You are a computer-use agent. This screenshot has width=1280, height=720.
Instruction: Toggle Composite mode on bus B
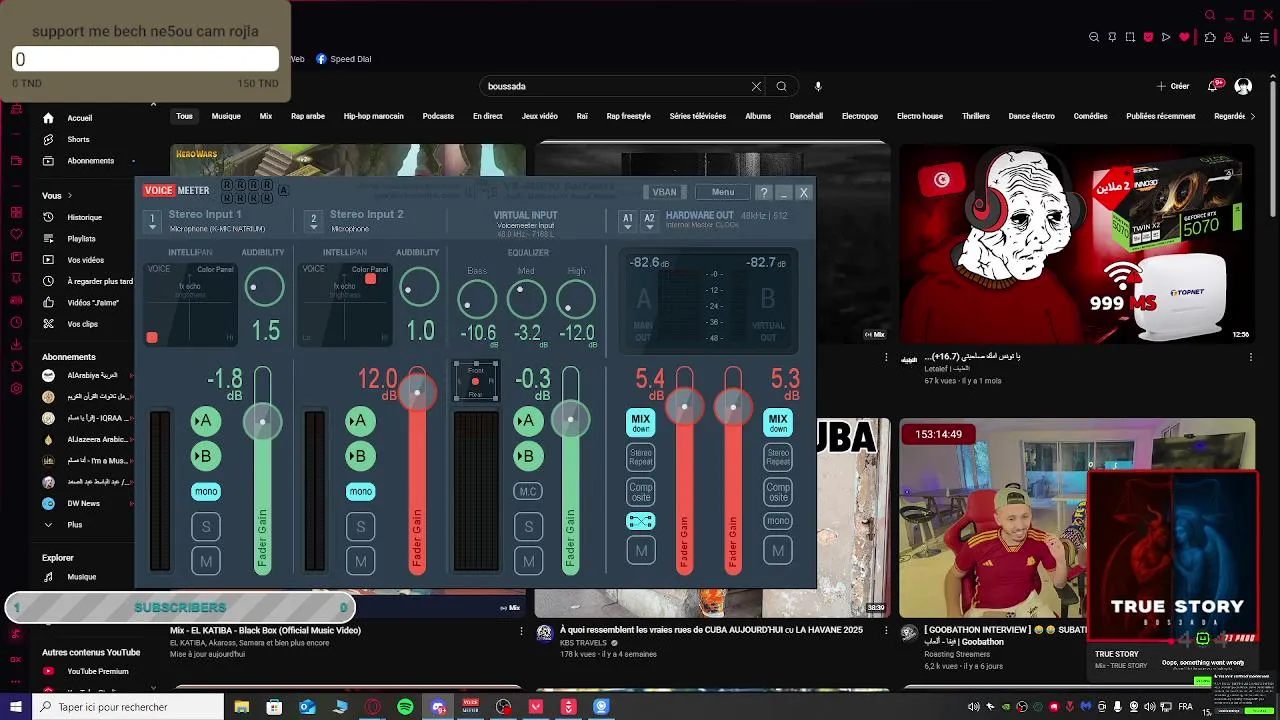coord(778,492)
